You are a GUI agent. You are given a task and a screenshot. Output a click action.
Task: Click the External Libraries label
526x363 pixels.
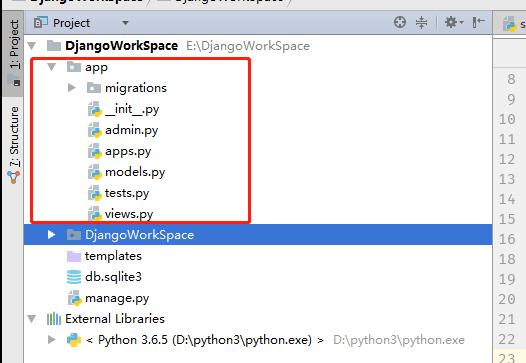[x=115, y=319]
